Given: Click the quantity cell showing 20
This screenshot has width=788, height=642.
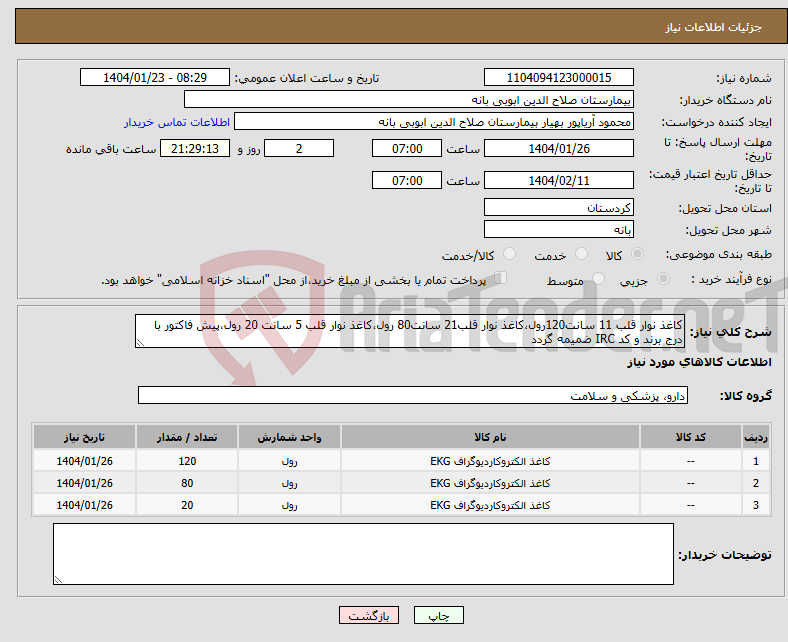Looking at the screenshot, I should (x=187, y=505).
